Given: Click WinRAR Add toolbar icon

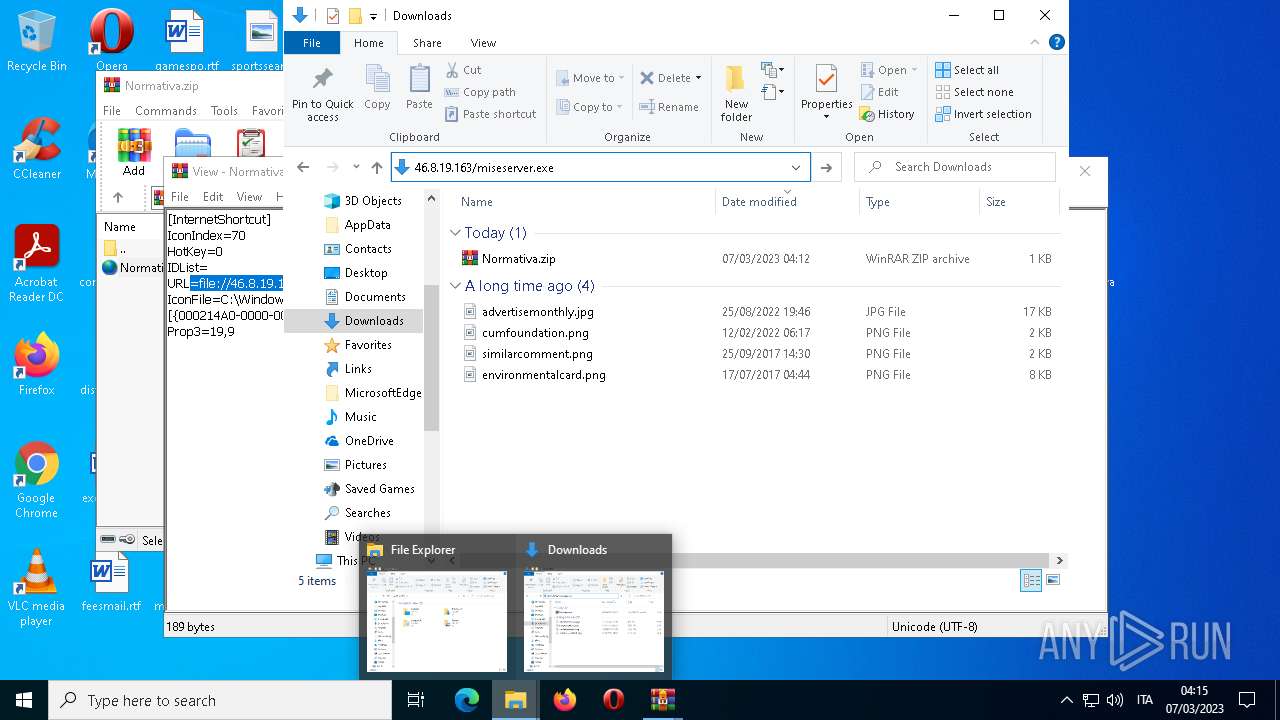Looking at the screenshot, I should [x=134, y=152].
